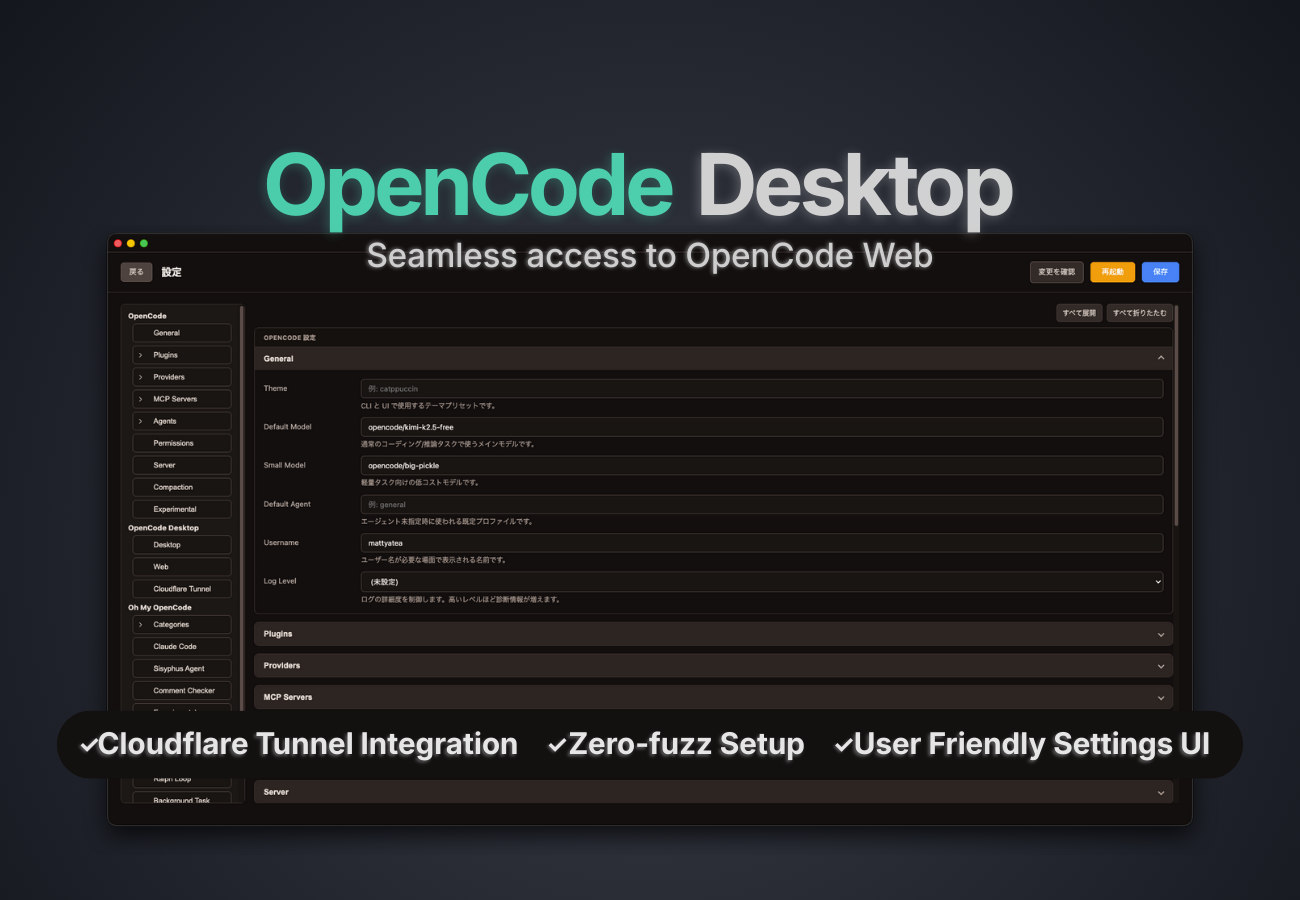Open Cloudflare Tunnel in the sidebar

tap(182, 589)
